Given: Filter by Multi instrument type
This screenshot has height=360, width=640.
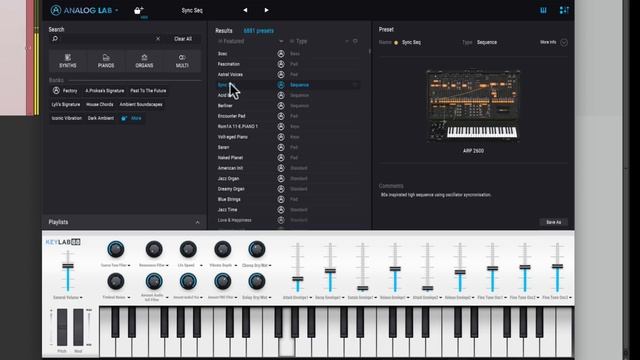Looking at the screenshot, I should pyautogui.click(x=182, y=61).
